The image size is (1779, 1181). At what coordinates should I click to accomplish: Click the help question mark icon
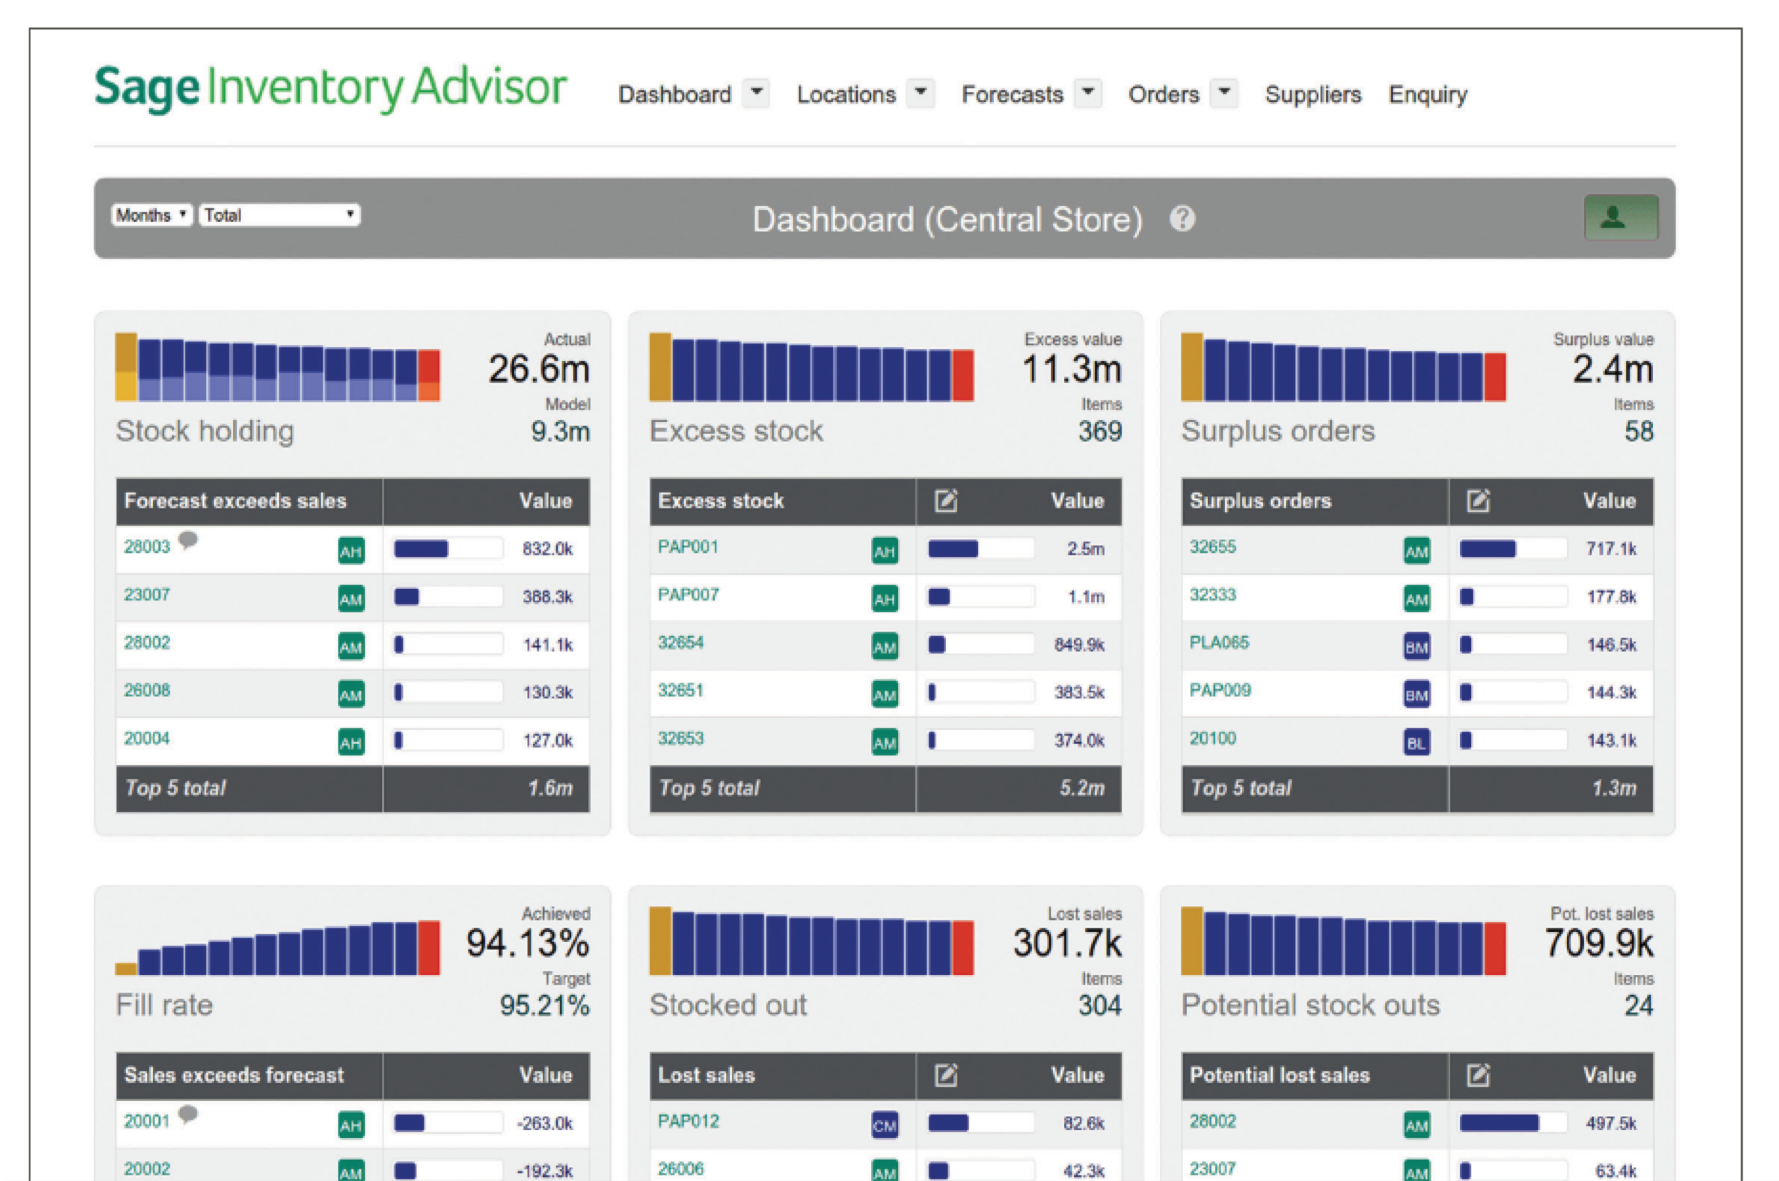(x=1182, y=219)
